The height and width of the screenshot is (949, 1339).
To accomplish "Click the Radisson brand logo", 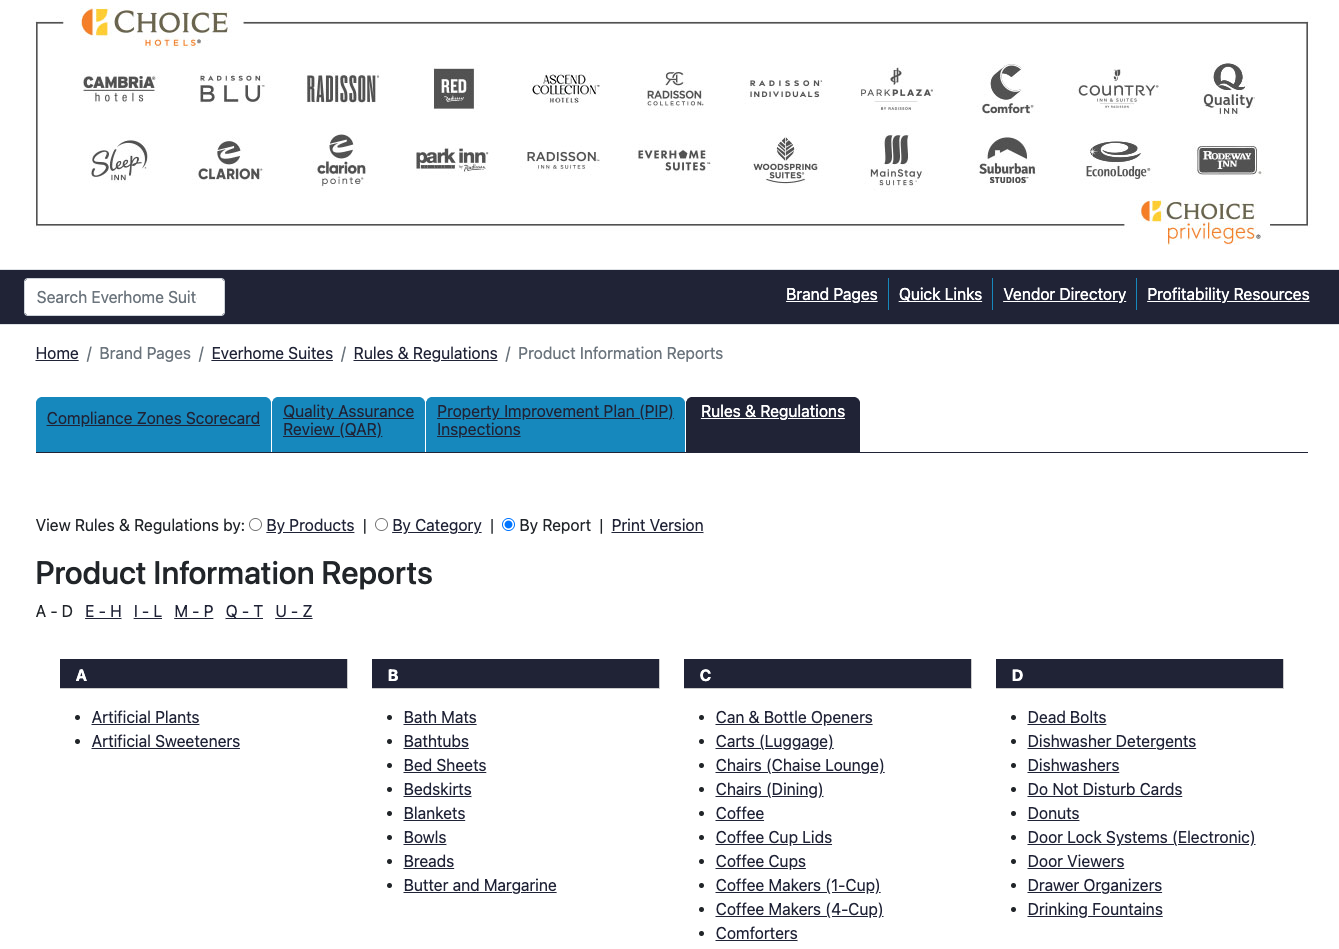I will click(x=342, y=89).
